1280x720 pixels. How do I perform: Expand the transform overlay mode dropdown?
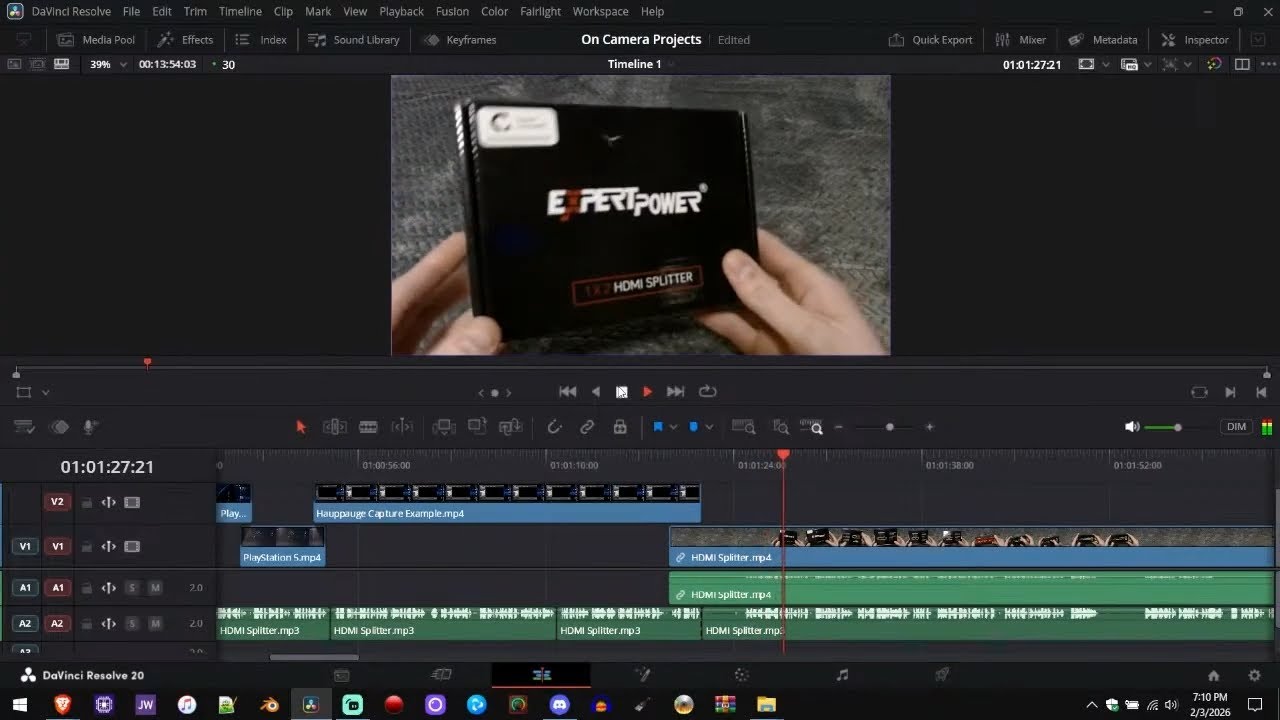[46, 393]
